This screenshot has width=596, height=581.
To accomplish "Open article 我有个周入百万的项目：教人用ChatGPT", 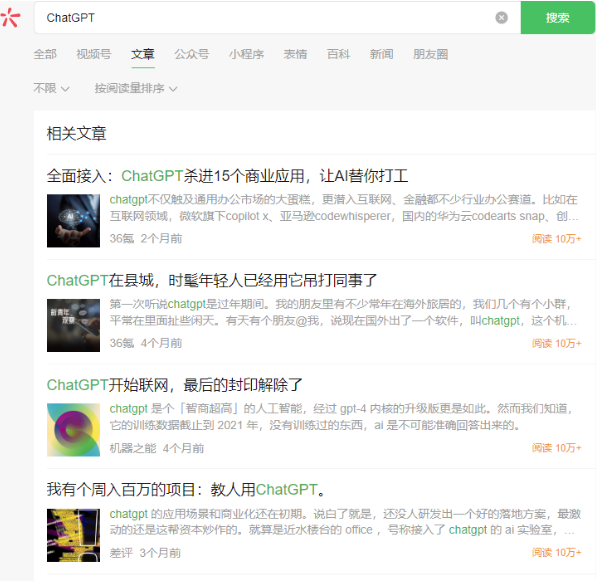I will (186, 489).
